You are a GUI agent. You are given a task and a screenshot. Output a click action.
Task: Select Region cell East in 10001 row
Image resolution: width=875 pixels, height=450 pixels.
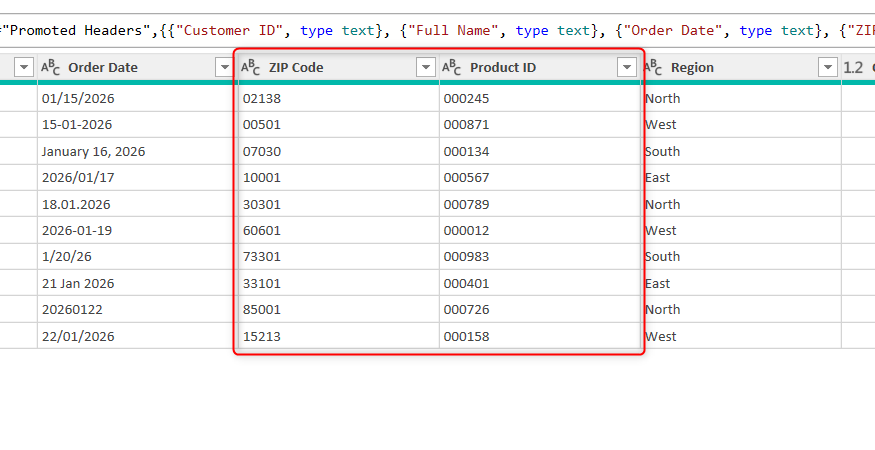(741, 178)
